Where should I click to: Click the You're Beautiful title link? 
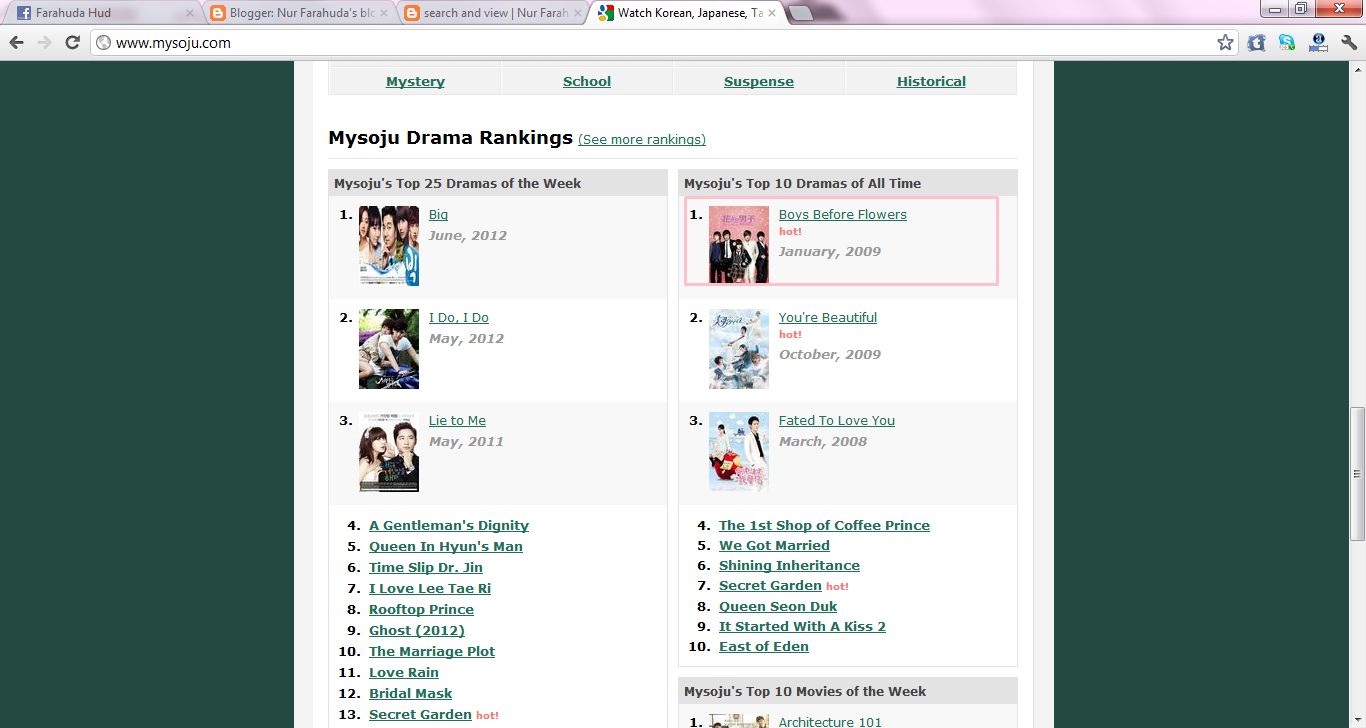[828, 318]
